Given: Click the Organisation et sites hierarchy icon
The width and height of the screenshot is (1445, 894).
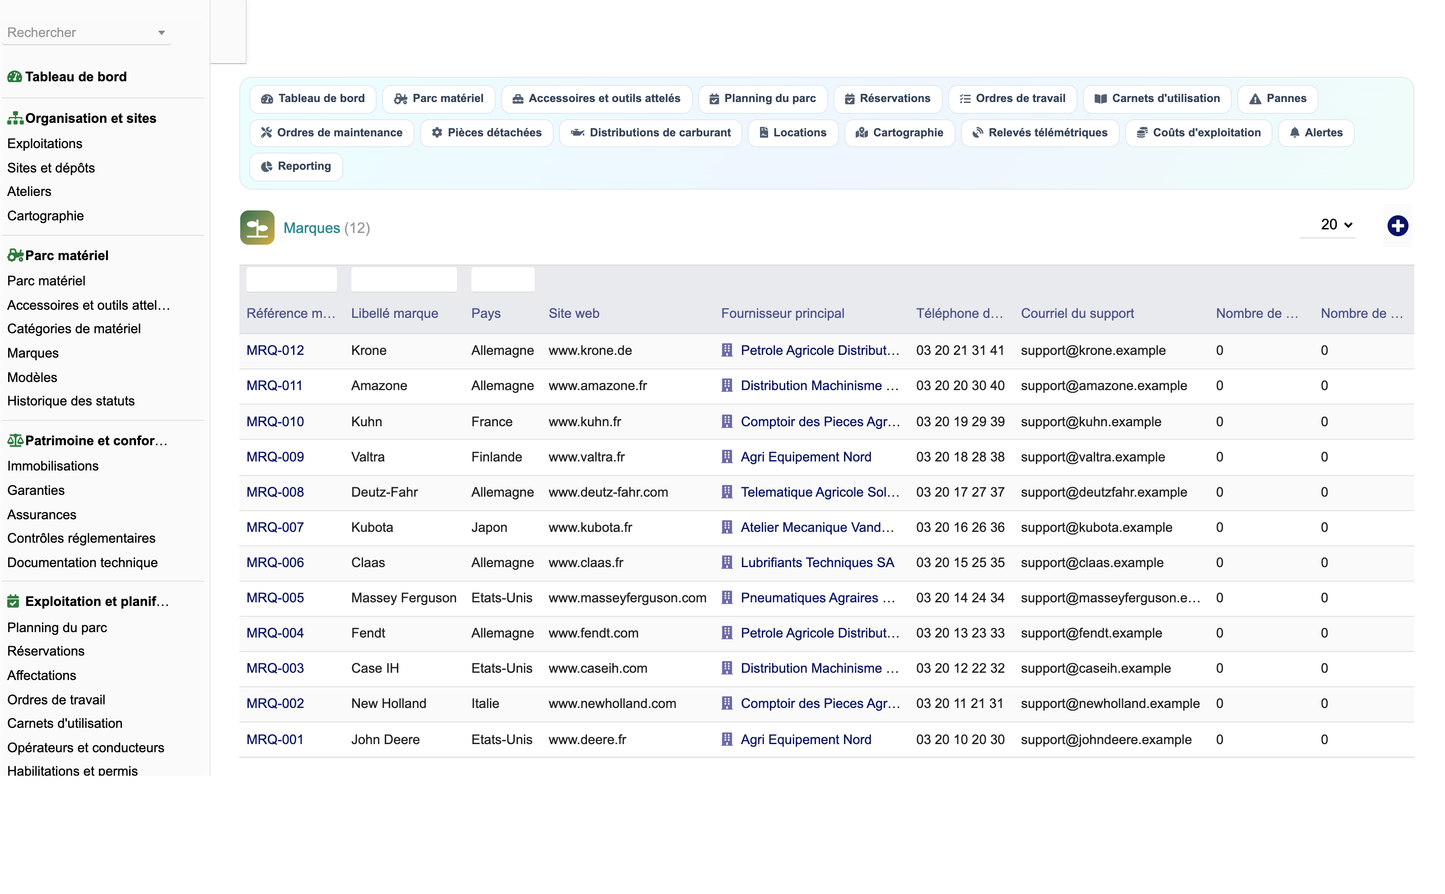Looking at the screenshot, I should [15, 118].
